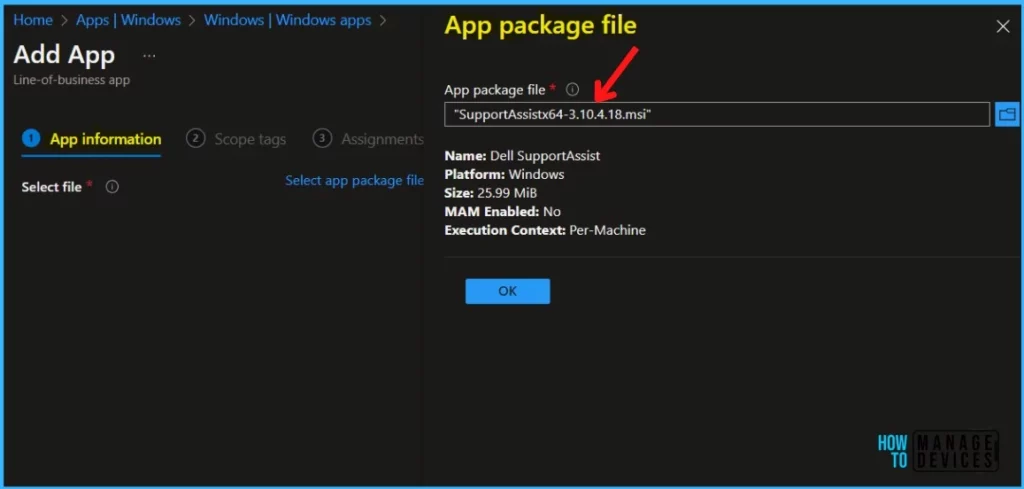Click the OK button
The width and height of the screenshot is (1024, 489).
pyautogui.click(x=507, y=291)
